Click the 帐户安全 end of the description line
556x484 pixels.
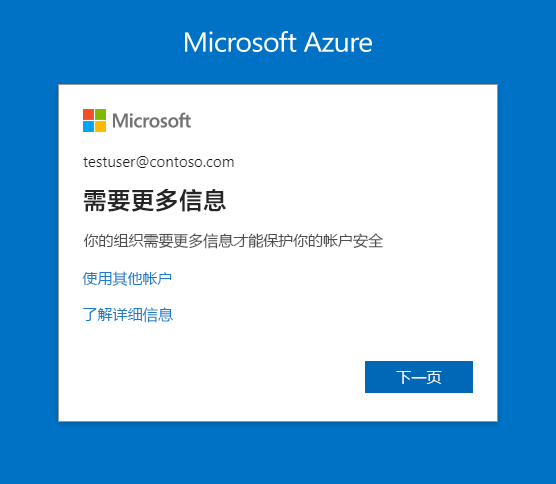tap(353, 241)
